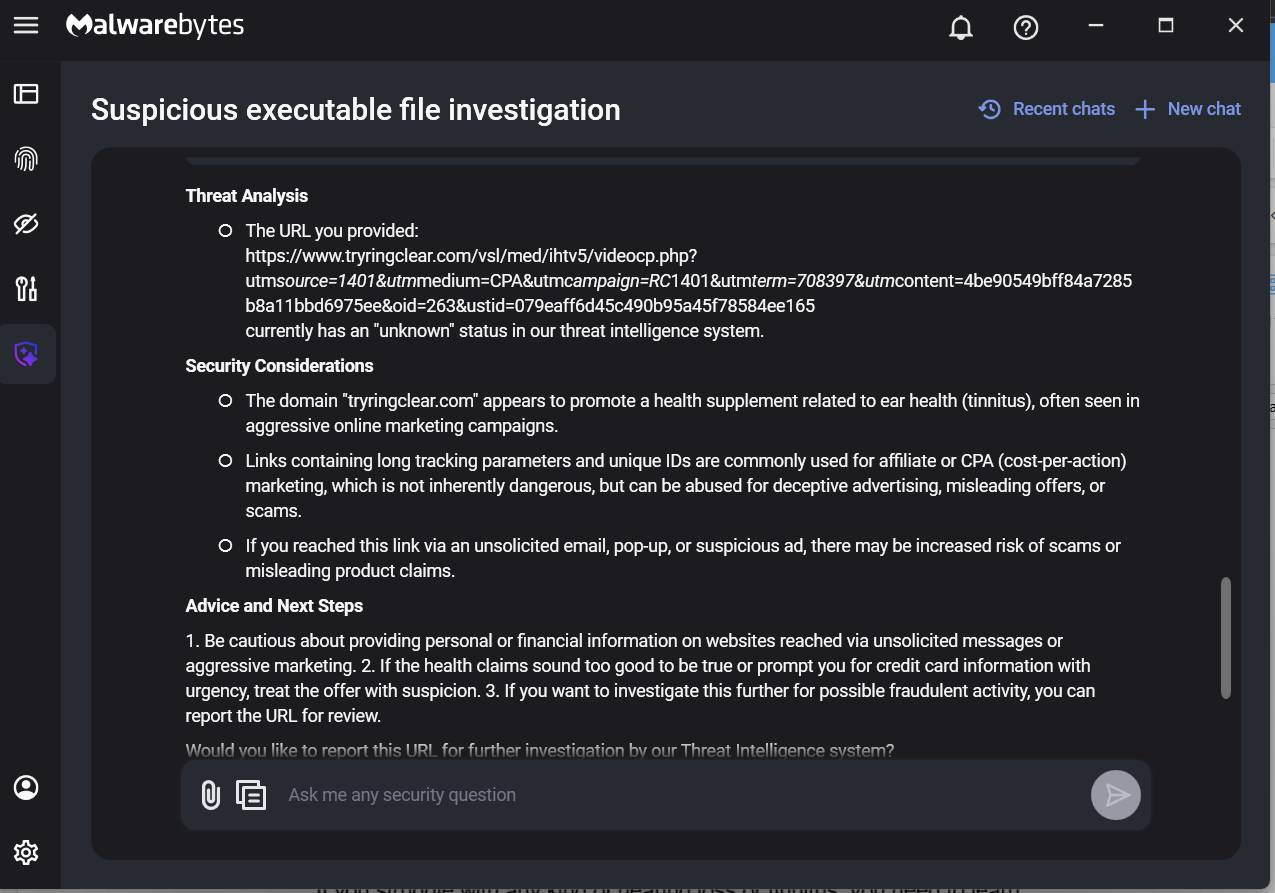Click the bullet about unsolicited email or pop-up
Viewport: 1275px width, 893px height.
click(x=683, y=558)
